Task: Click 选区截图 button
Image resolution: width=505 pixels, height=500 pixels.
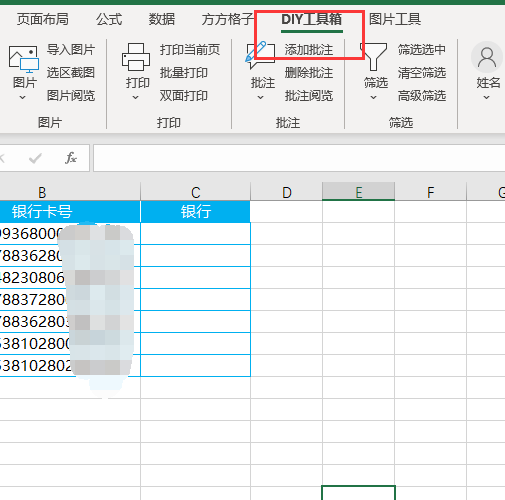Action: click(71, 73)
